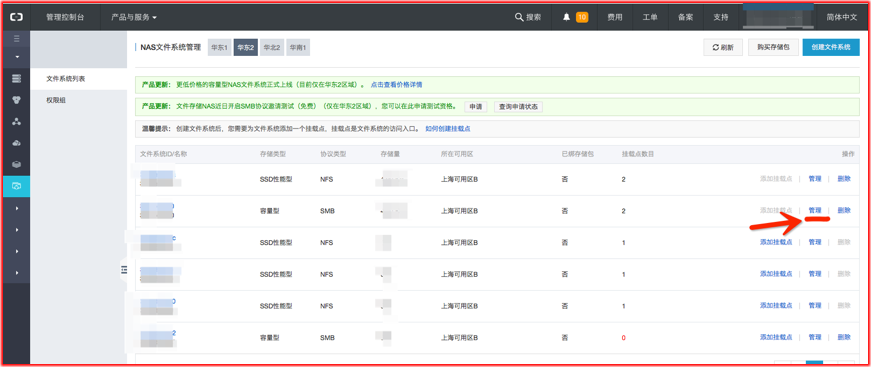Open the 工单 menu
The image size is (871, 367).
tap(650, 17)
